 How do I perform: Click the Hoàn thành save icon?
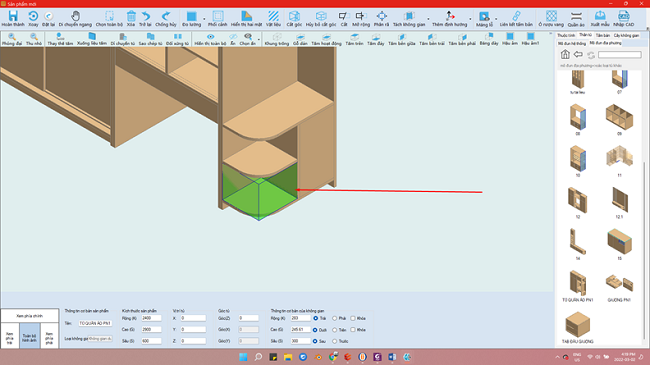[x=13, y=17]
